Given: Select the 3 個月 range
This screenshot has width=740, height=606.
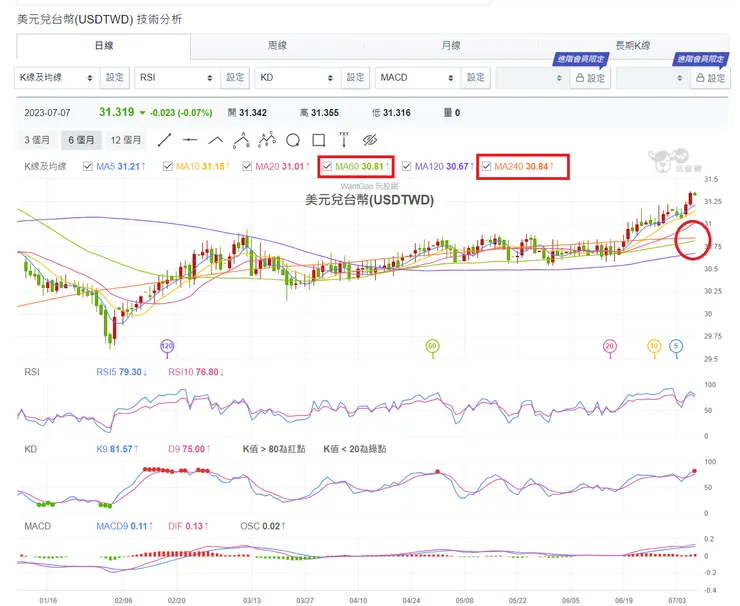Looking at the screenshot, I should (x=37, y=140).
